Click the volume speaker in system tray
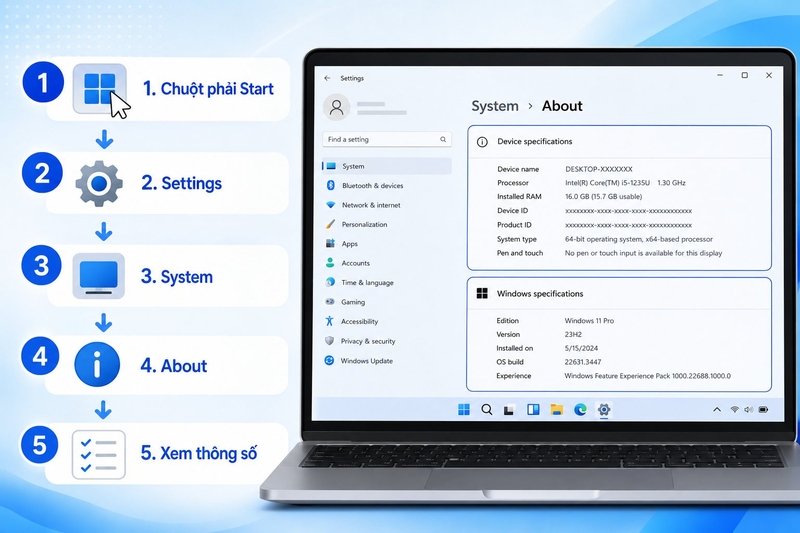This screenshot has width=800, height=533. point(748,410)
